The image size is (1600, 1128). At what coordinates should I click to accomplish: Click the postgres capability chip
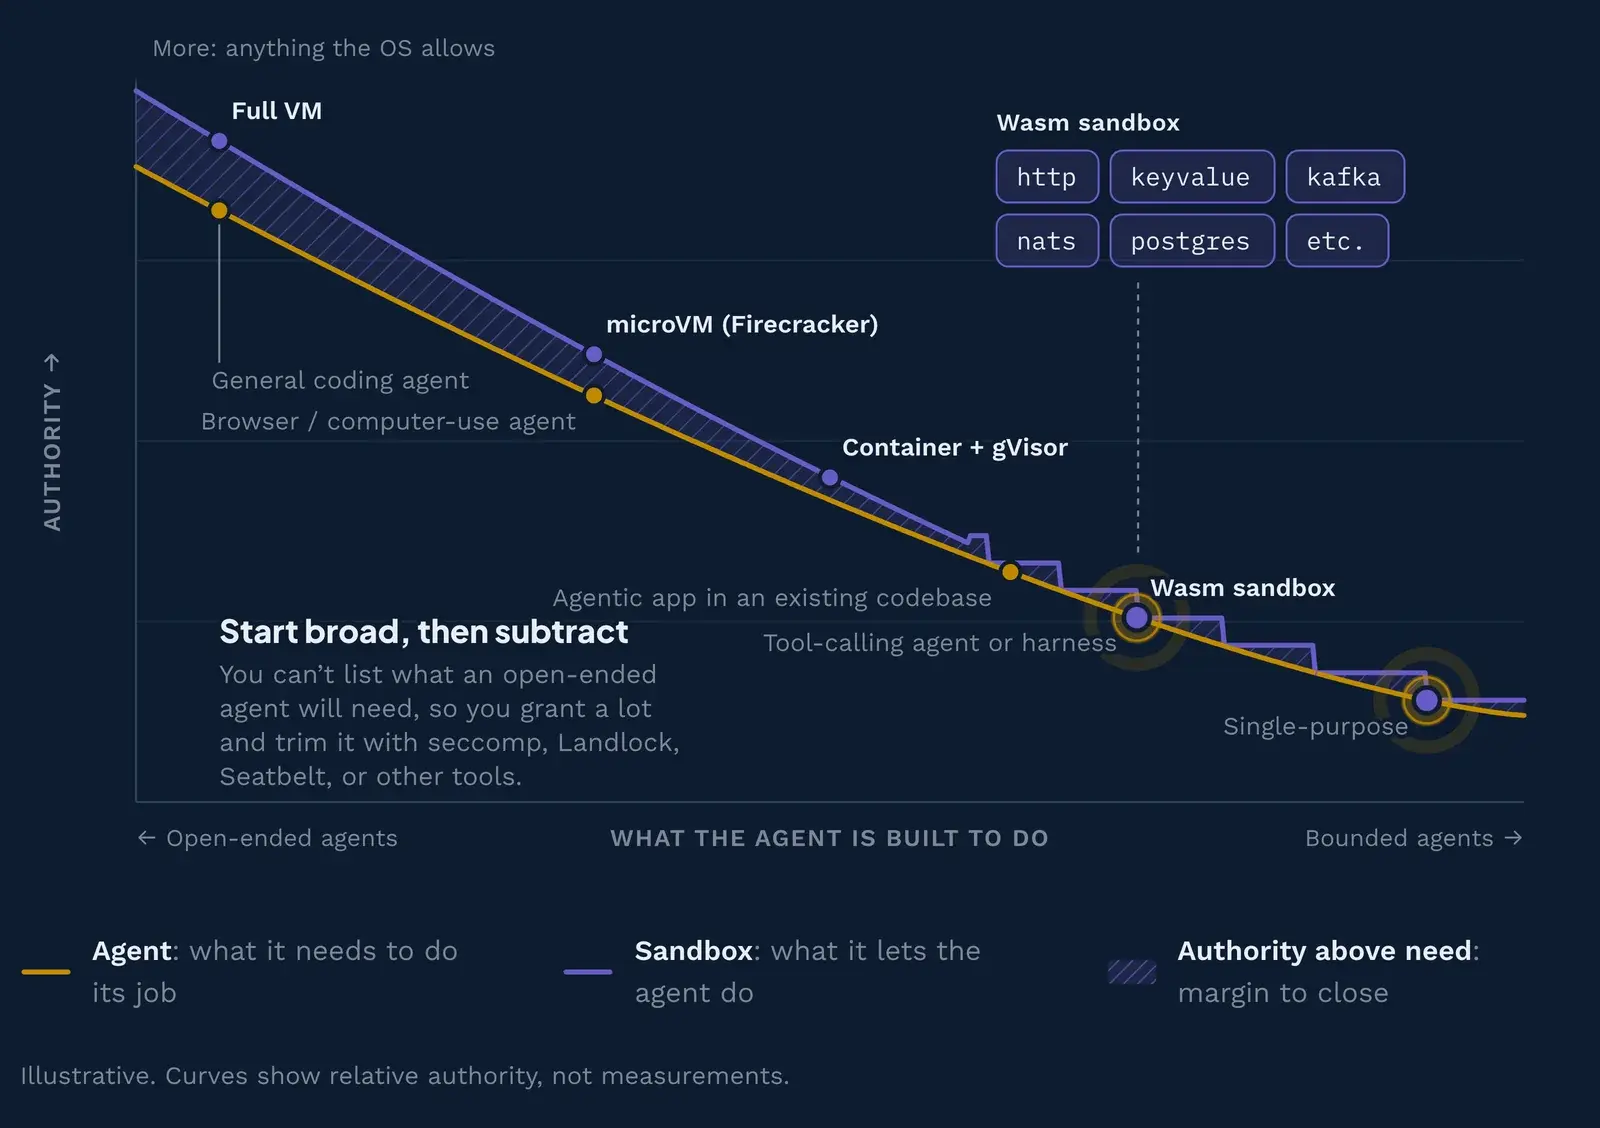coord(1192,241)
